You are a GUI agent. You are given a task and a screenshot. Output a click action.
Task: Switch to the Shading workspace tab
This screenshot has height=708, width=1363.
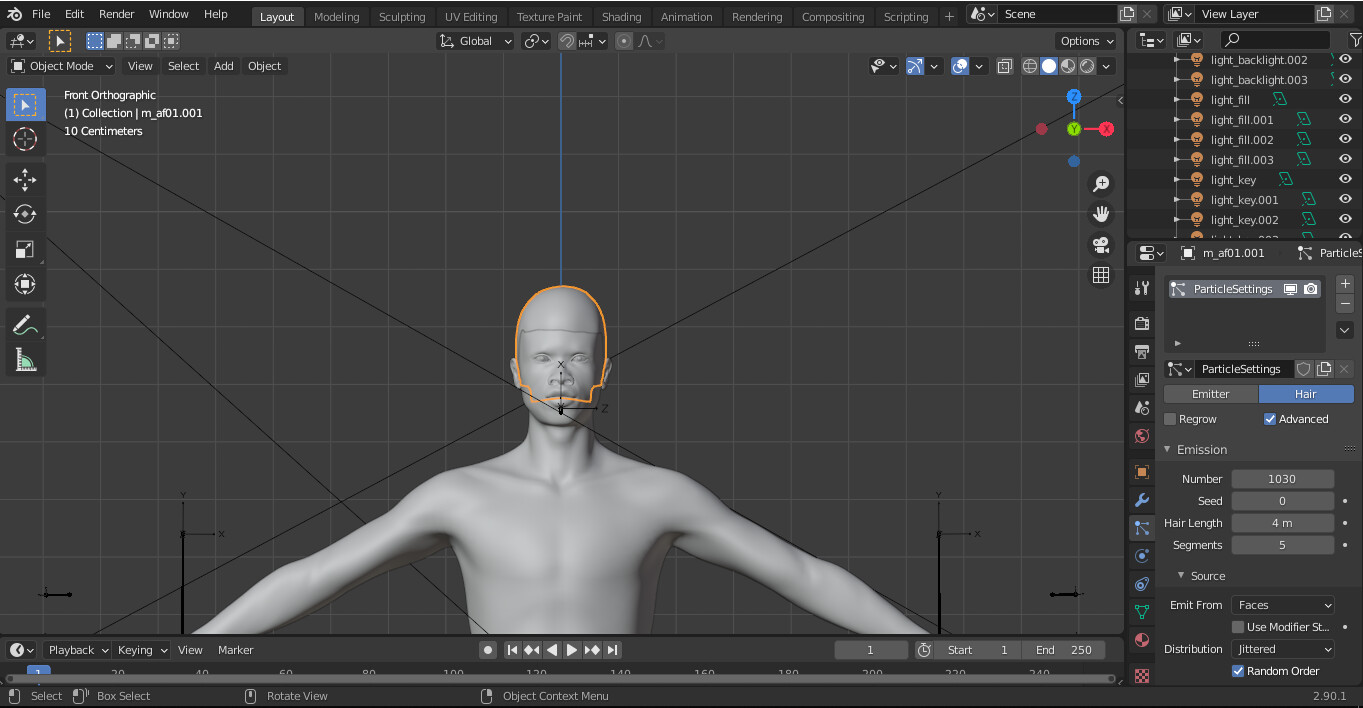pos(621,17)
